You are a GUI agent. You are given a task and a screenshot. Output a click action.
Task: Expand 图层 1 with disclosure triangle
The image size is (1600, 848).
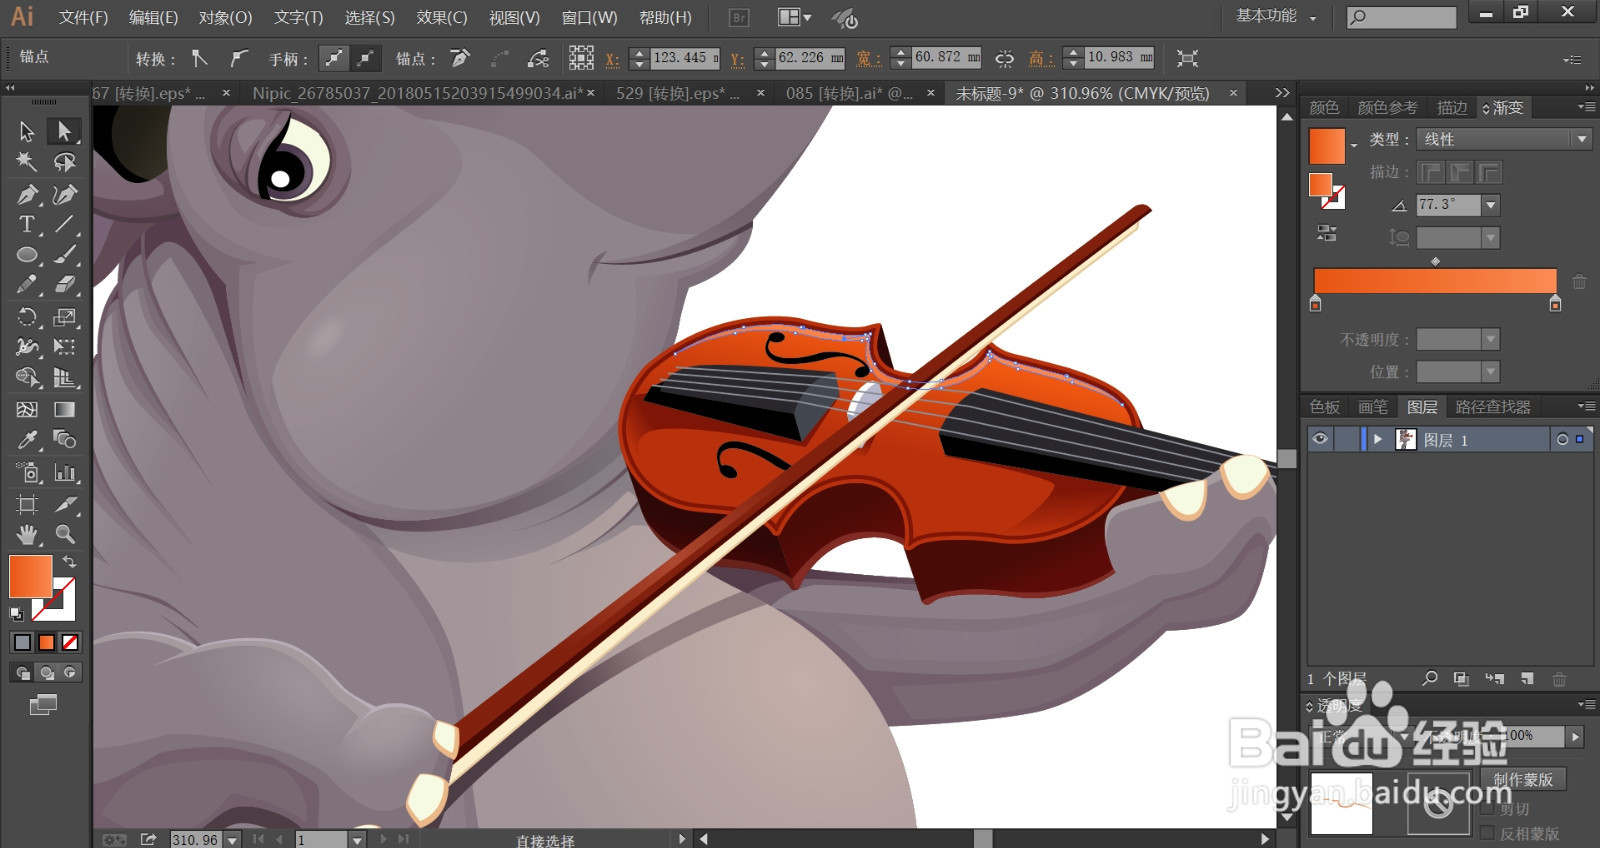(x=1378, y=439)
